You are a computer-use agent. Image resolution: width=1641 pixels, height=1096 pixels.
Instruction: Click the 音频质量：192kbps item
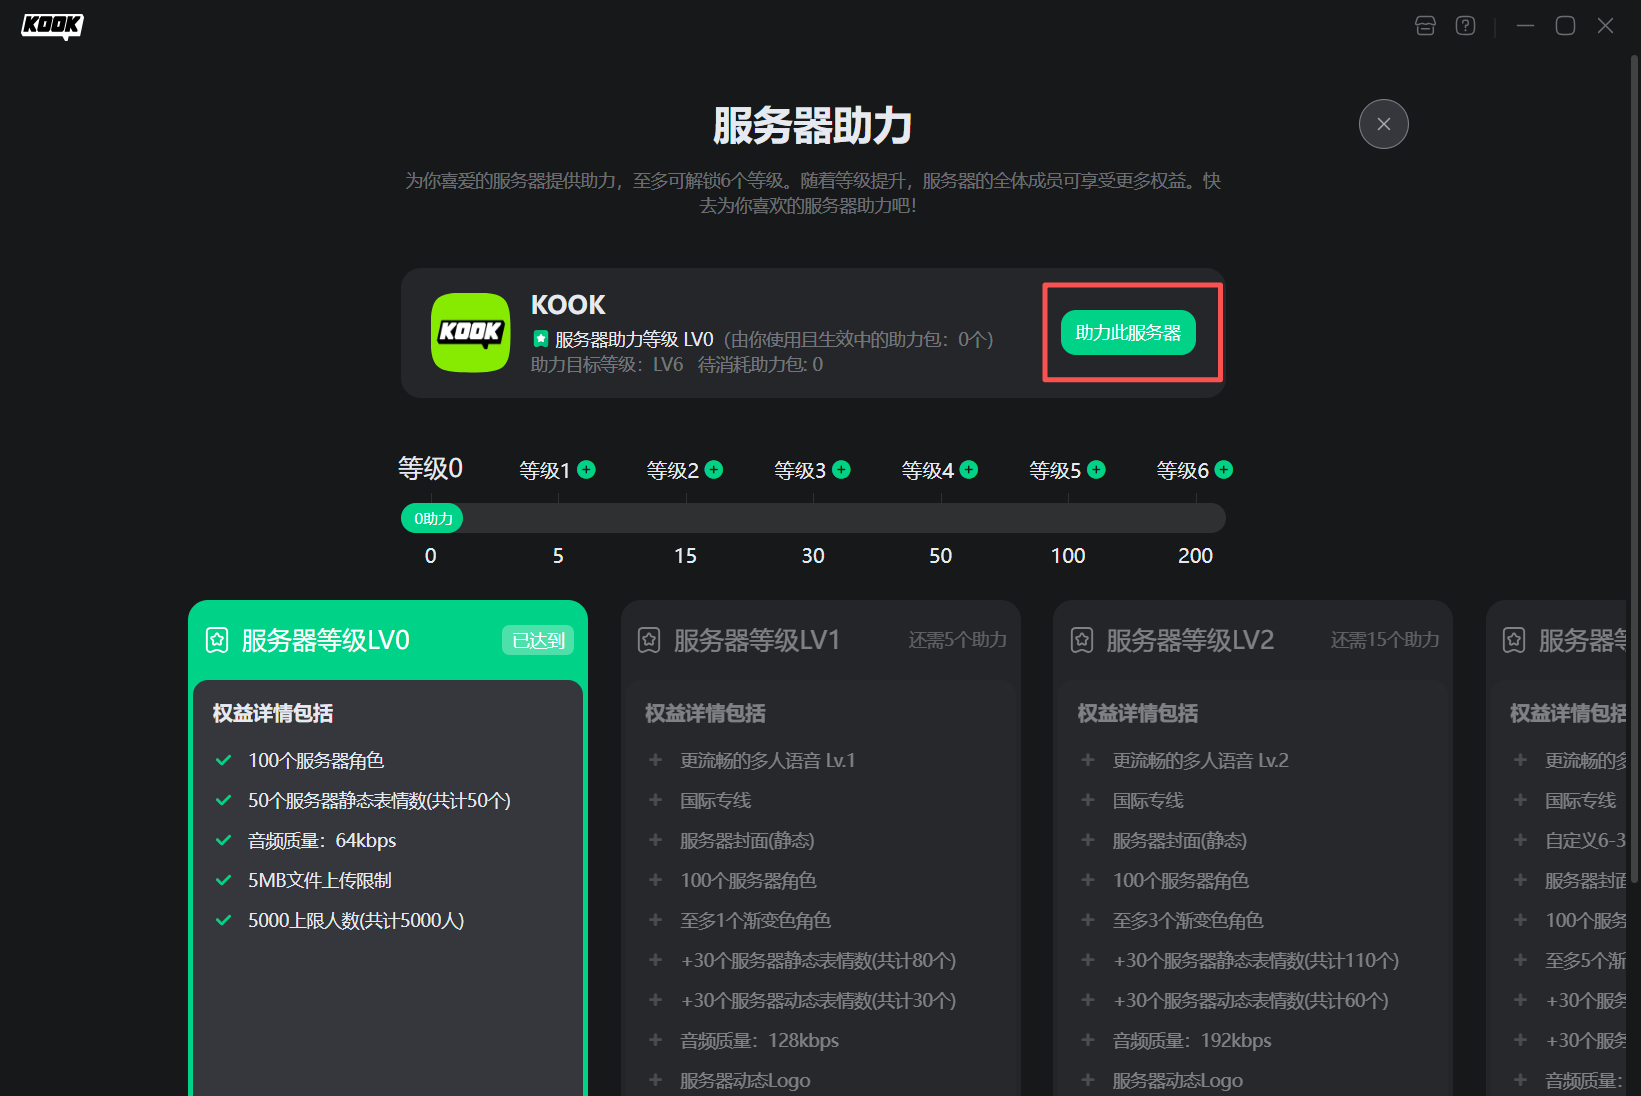tap(1192, 1040)
